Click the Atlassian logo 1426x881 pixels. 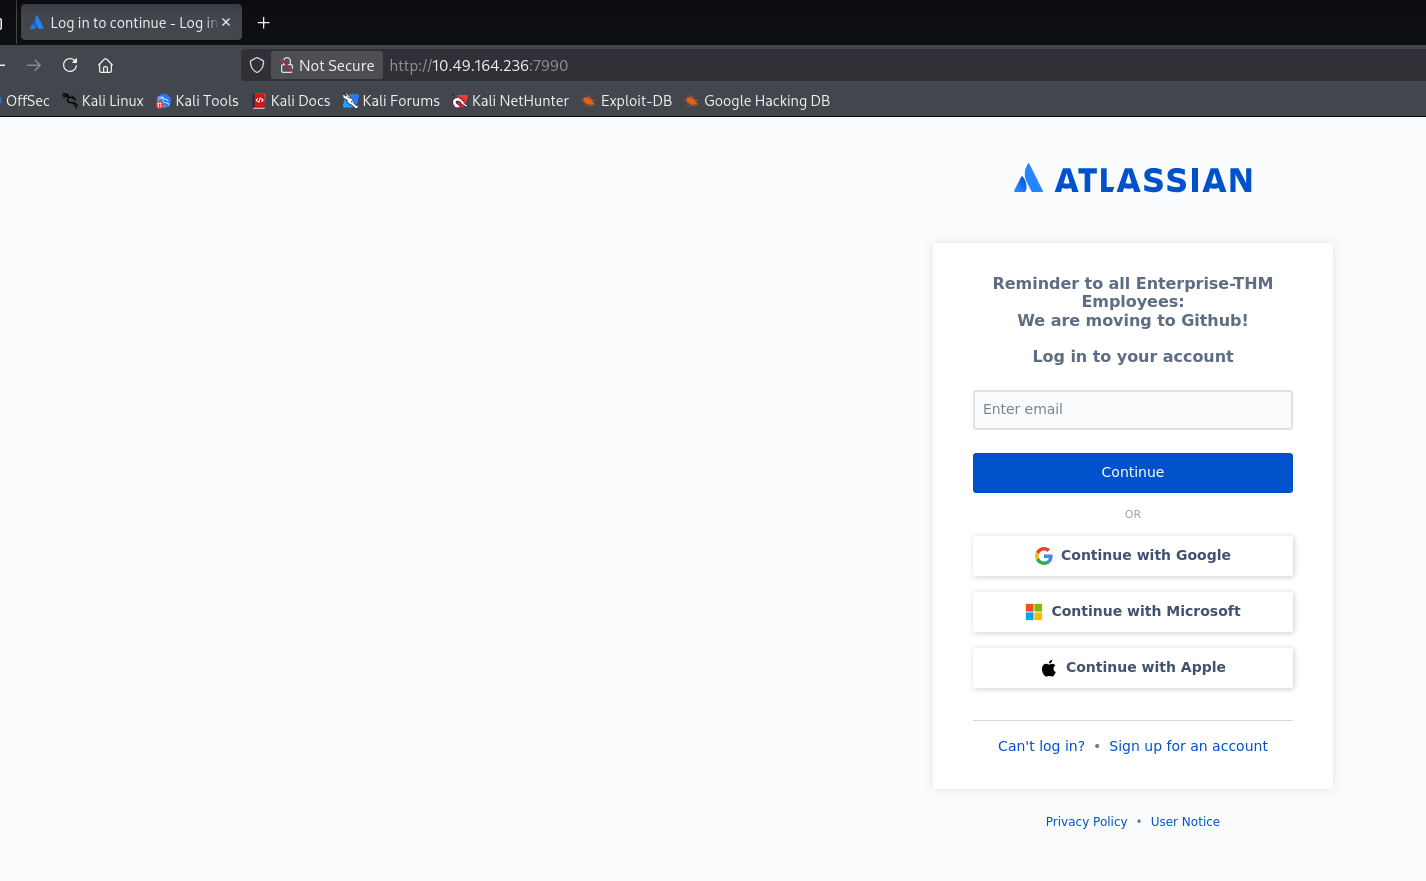click(1132, 180)
